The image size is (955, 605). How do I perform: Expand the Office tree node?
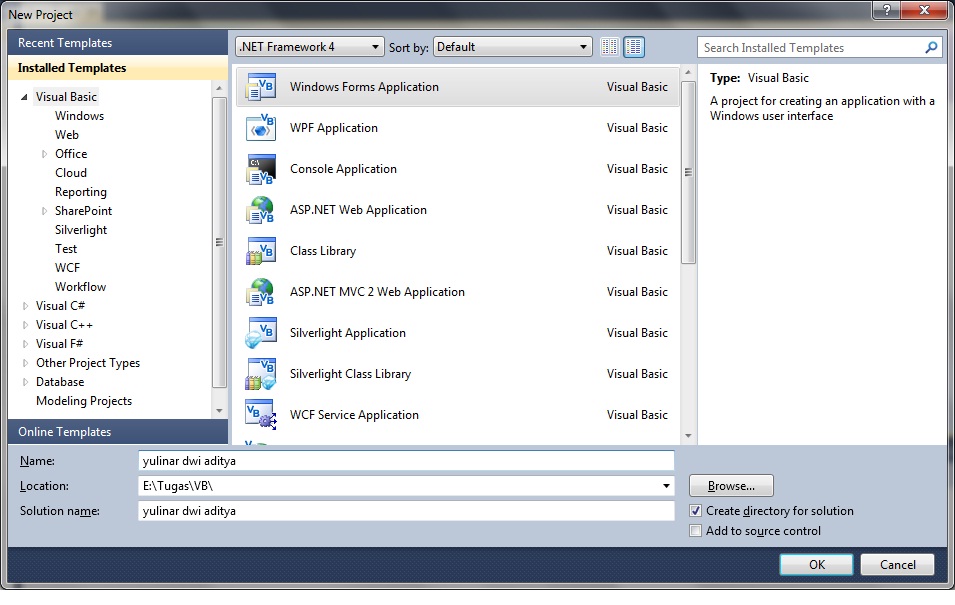pos(44,154)
